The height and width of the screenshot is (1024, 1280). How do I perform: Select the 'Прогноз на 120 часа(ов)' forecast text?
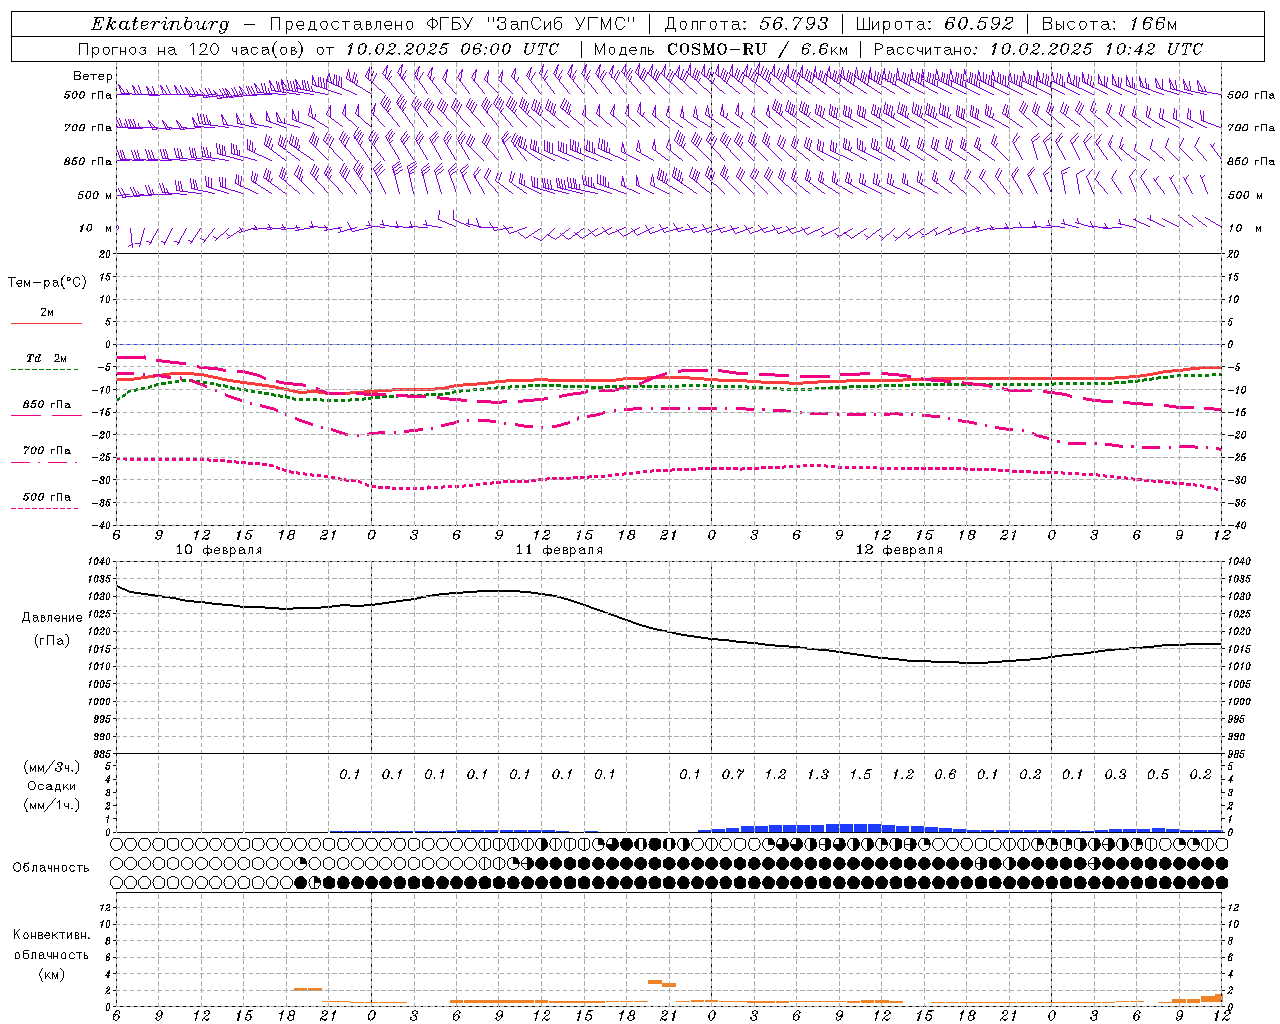click(x=191, y=49)
